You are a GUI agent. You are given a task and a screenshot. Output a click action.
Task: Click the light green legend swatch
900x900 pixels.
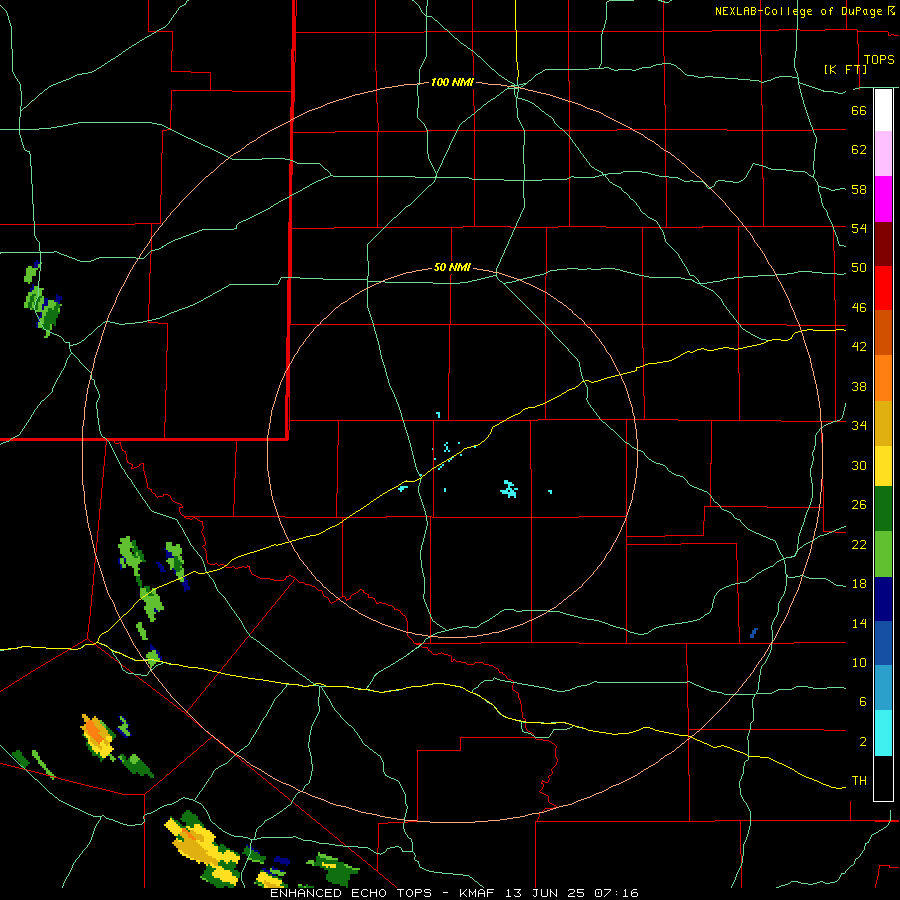point(883,554)
